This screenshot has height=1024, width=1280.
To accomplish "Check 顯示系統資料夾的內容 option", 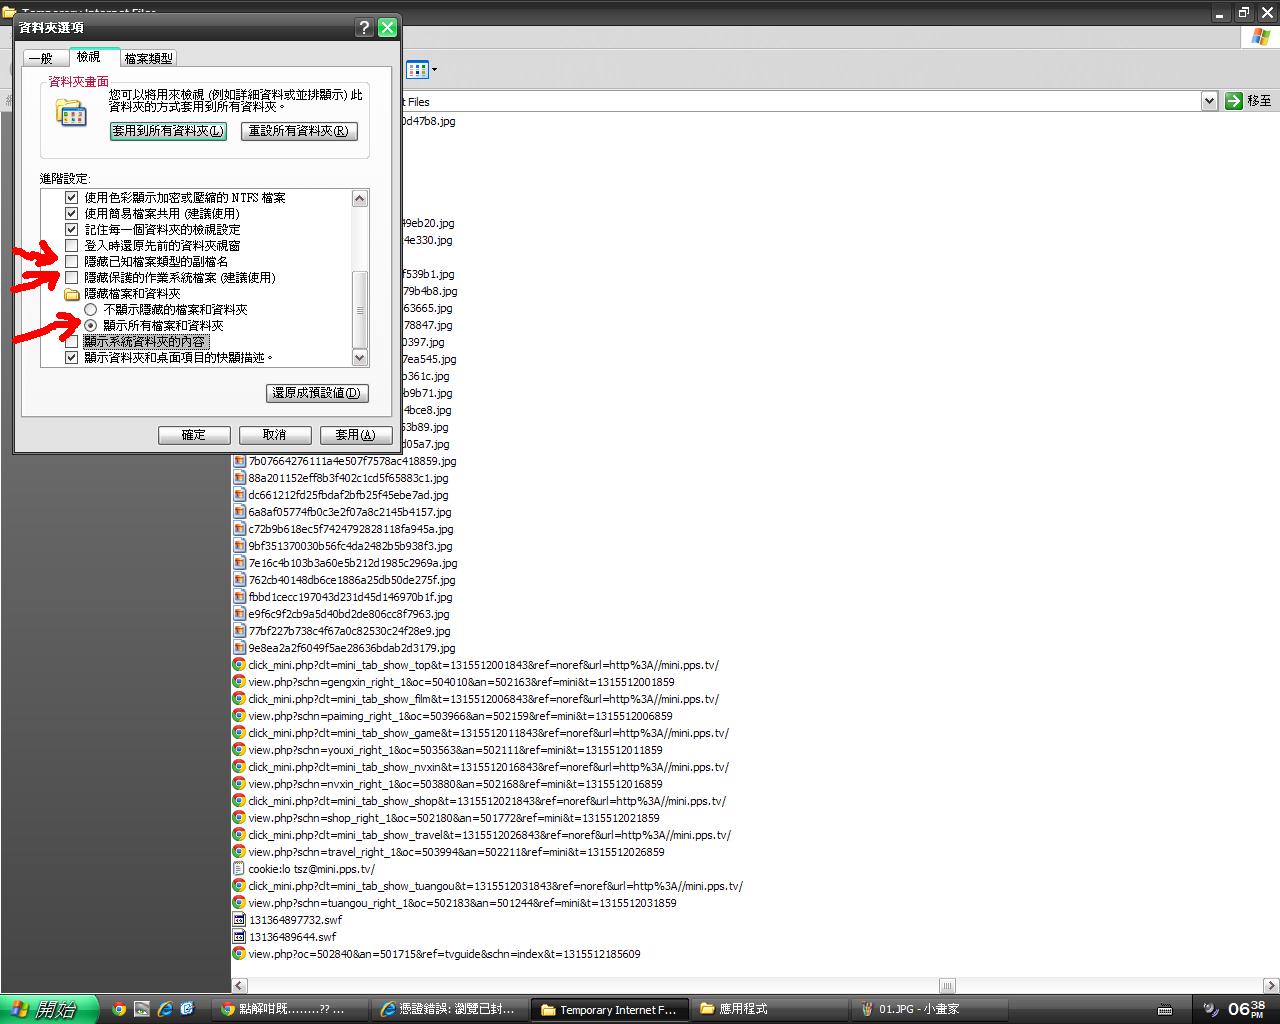I will point(71,342).
